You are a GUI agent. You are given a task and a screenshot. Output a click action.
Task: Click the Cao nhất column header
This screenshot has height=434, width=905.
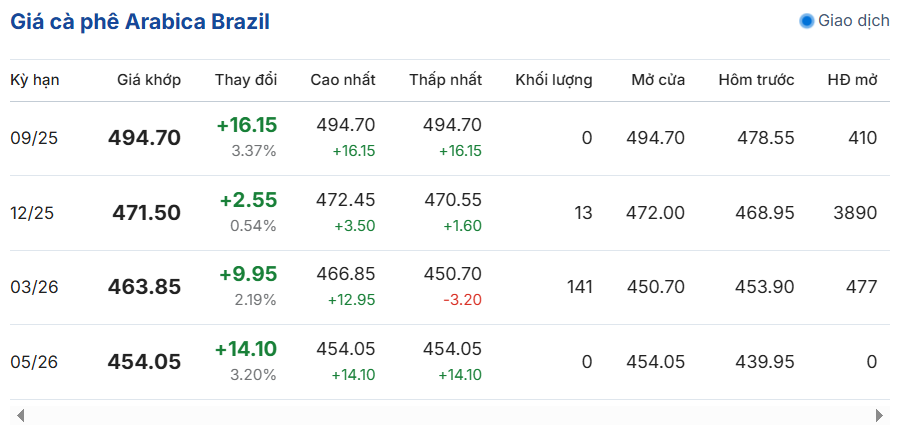point(343,80)
